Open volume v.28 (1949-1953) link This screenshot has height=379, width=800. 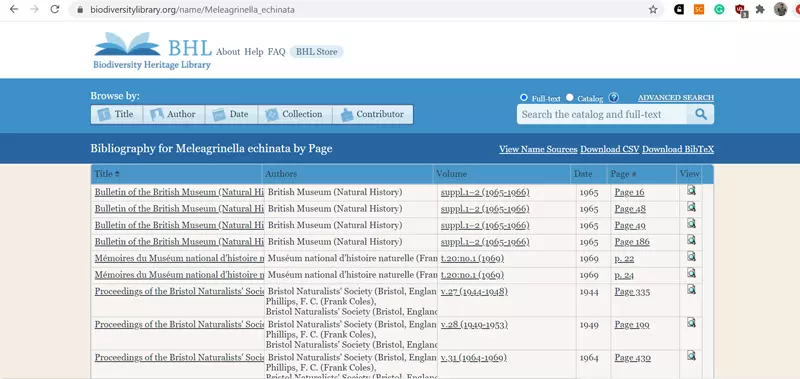tap(474, 325)
